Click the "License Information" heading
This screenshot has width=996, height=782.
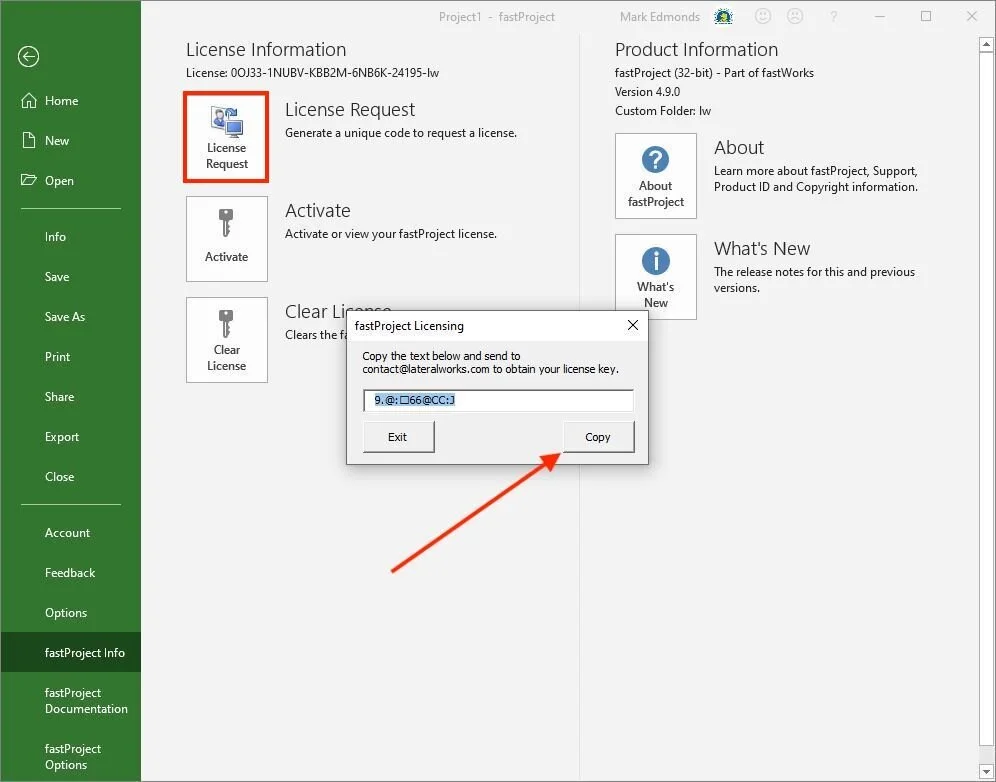(266, 50)
